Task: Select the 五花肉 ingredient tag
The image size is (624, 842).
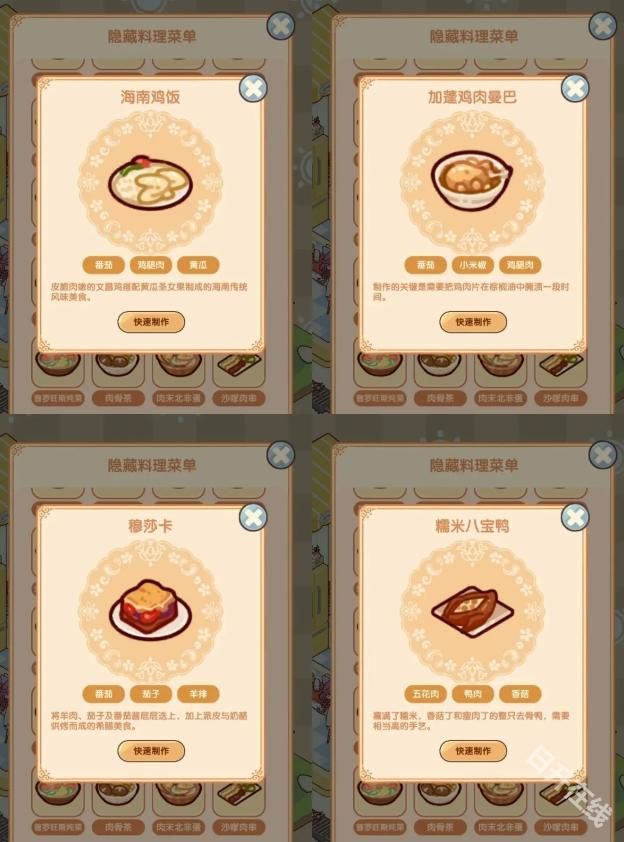Action: pyautogui.click(x=425, y=694)
